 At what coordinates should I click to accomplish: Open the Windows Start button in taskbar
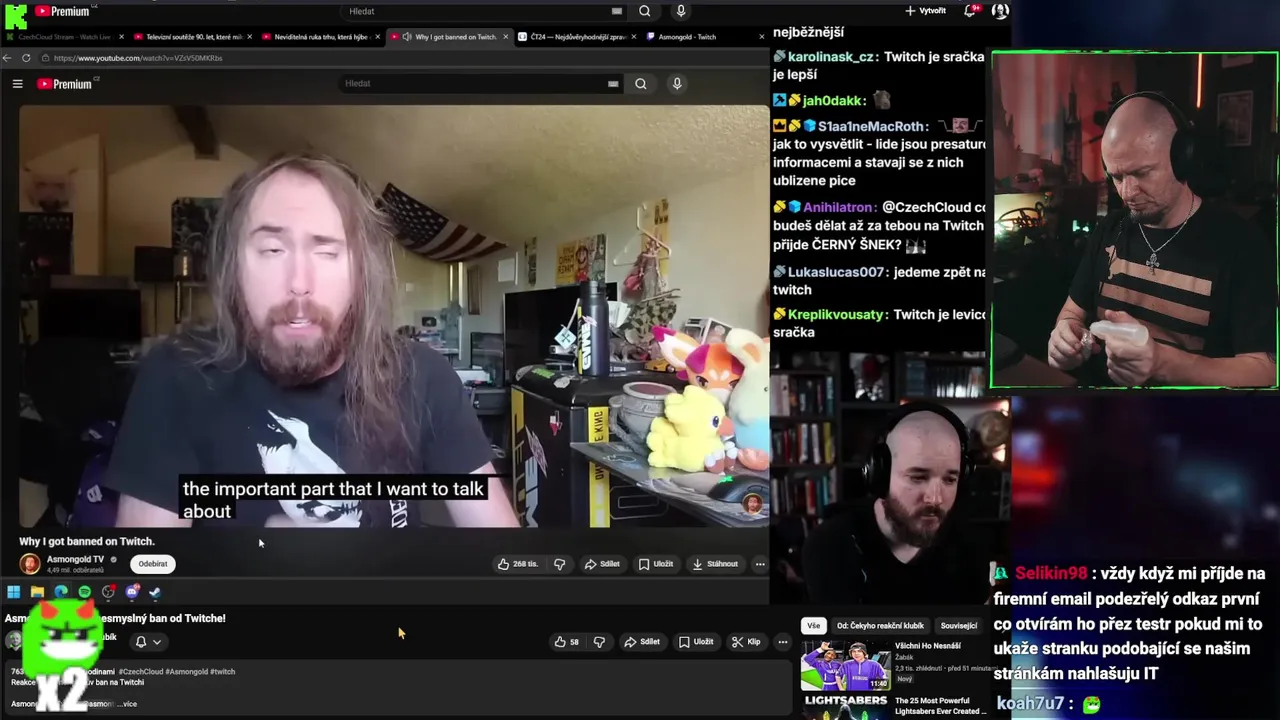(13, 592)
